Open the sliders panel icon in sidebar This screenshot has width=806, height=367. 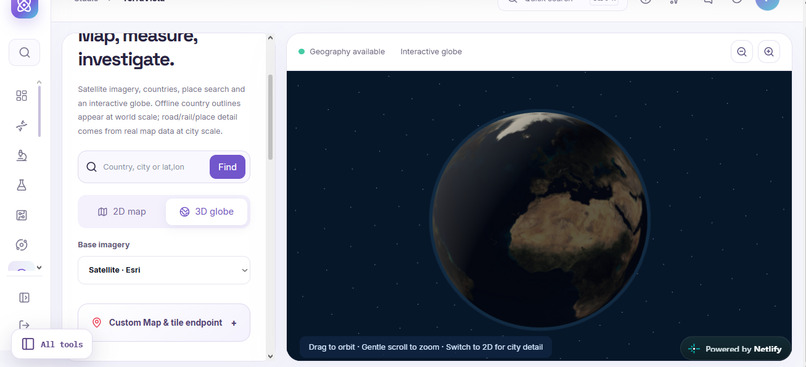pyautogui.click(x=22, y=215)
